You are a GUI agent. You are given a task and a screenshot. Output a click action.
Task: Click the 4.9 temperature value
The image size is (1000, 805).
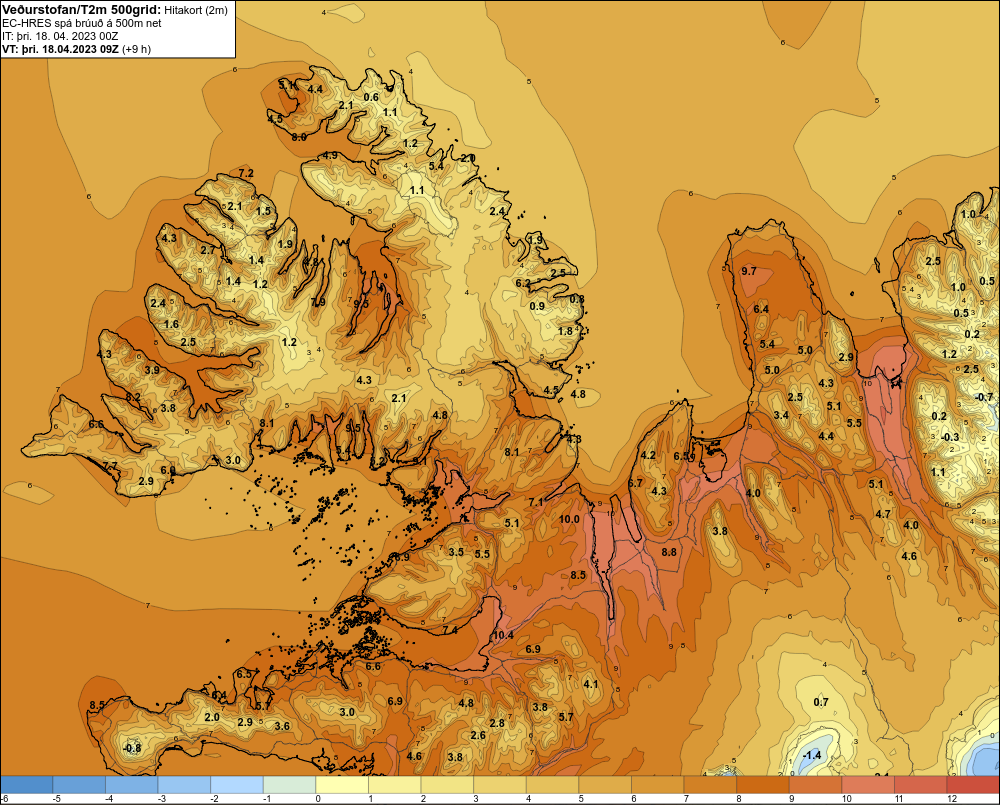pos(330,156)
